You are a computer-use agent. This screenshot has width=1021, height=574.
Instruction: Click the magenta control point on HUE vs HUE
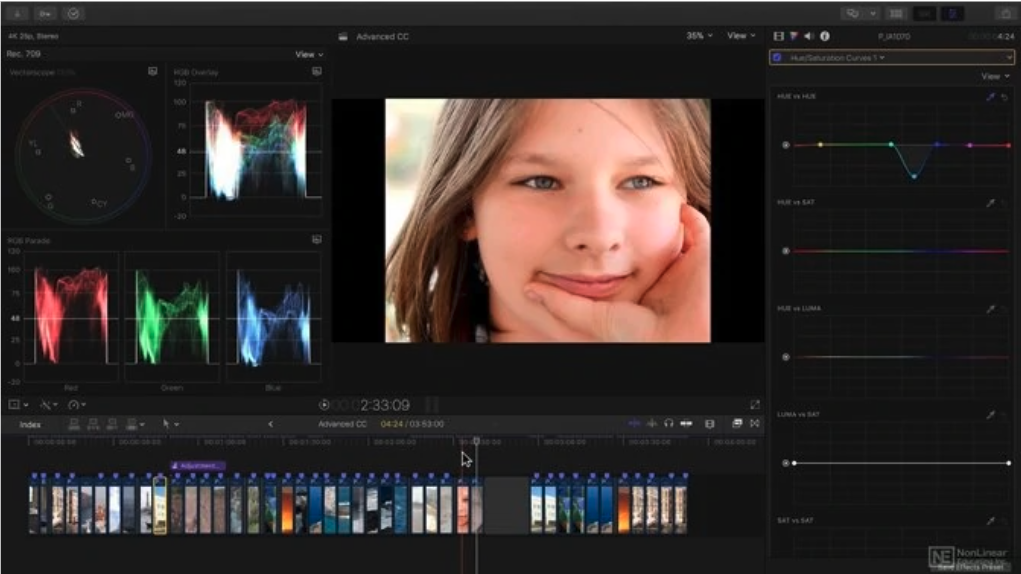pyautogui.click(x=970, y=145)
